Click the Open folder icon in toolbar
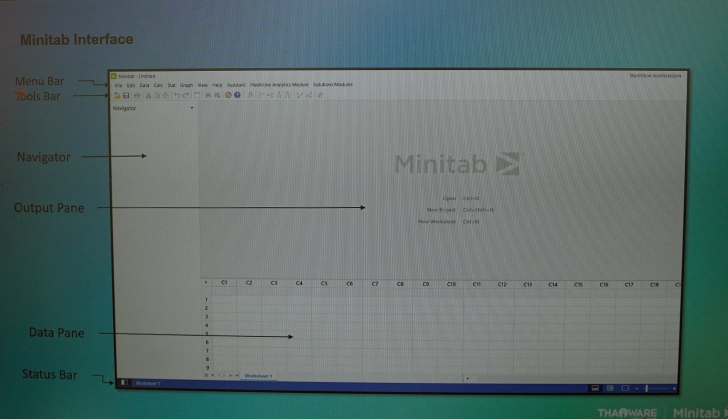 117,95
